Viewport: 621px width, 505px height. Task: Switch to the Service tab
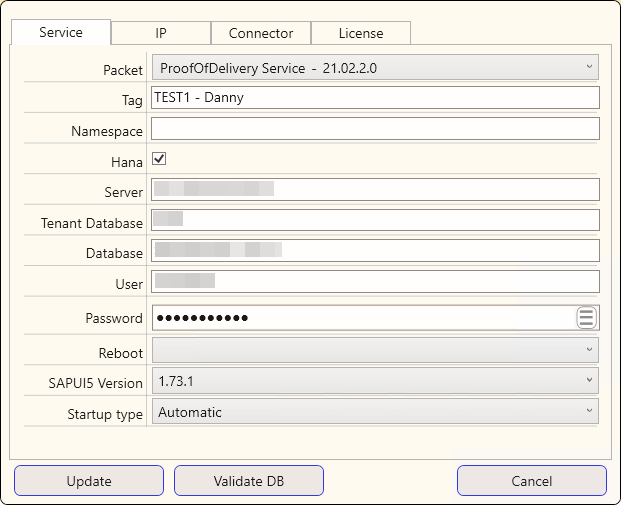point(61,33)
